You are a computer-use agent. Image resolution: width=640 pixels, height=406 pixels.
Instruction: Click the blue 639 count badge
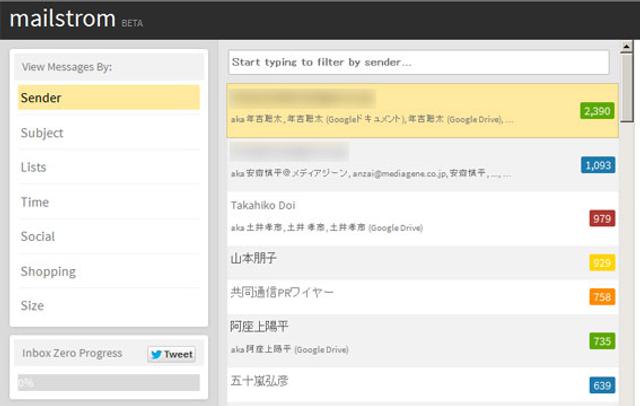(x=602, y=386)
